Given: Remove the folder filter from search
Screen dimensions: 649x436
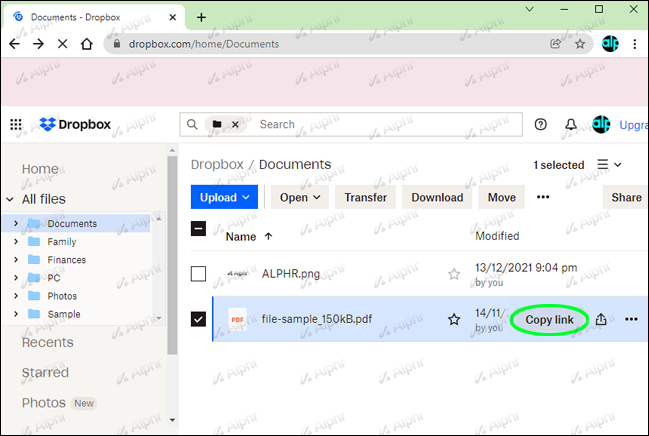Looking at the screenshot, I should tap(235, 124).
